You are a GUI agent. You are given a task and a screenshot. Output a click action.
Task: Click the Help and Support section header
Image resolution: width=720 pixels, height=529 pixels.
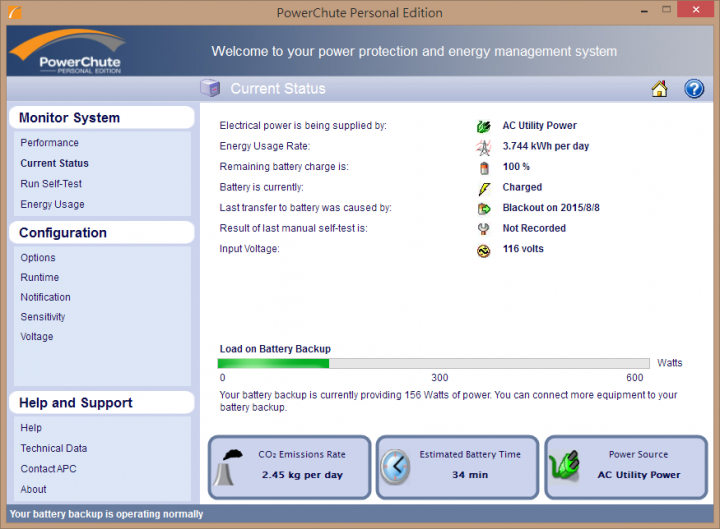(x=101, y=403)
